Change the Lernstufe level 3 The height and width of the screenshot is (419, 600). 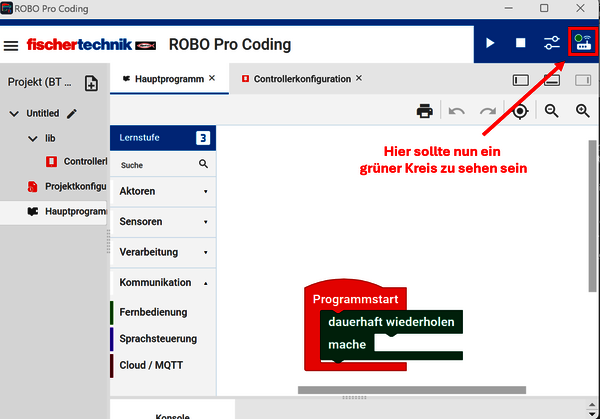[x=203, y=138]
